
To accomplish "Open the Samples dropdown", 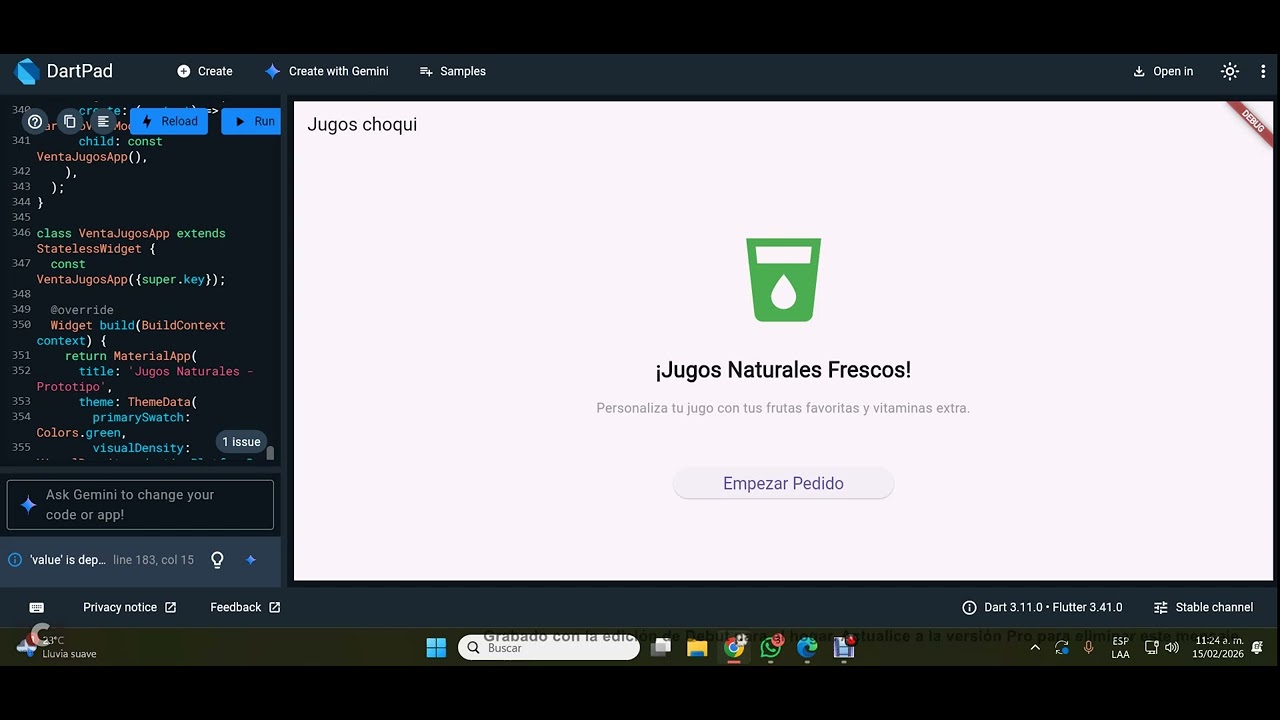I will [453, 71].
